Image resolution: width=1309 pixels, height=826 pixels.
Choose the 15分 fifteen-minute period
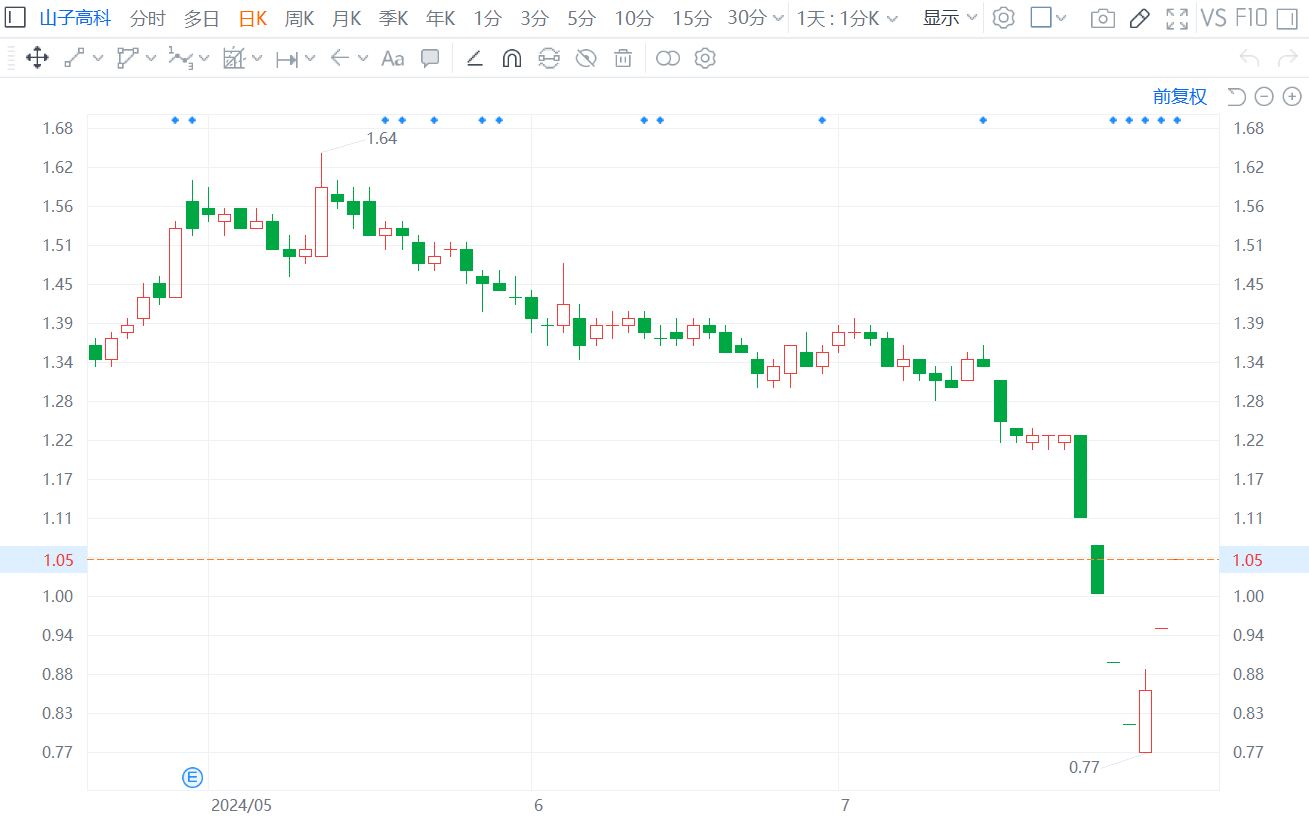click(x=691, y=18)
